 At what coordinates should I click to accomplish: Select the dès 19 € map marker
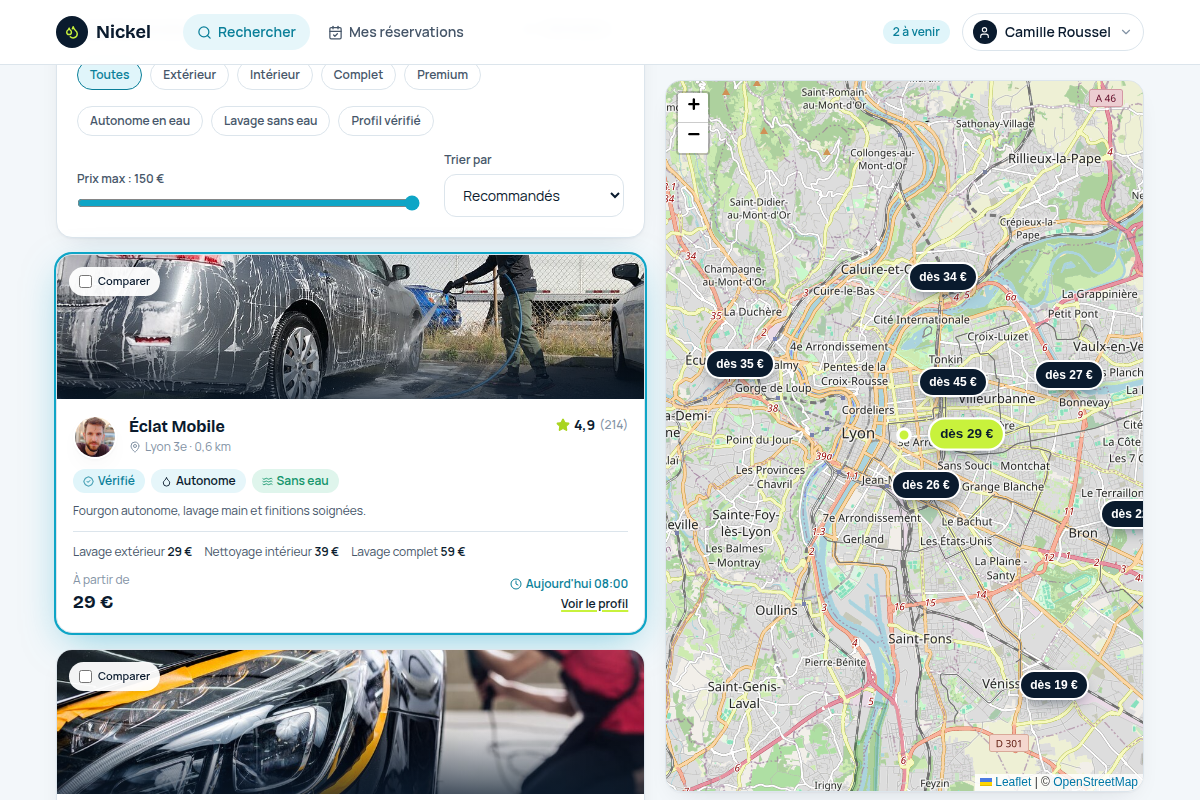coord(1054,685)
